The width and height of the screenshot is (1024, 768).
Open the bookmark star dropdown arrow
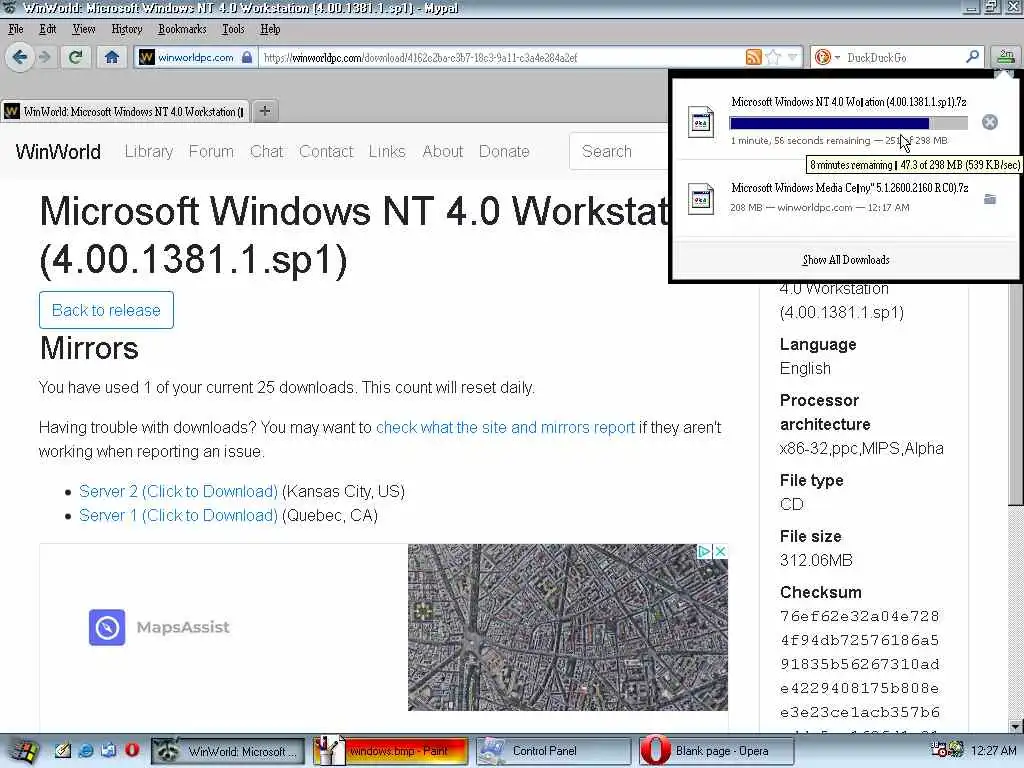(x=792, y=57)
